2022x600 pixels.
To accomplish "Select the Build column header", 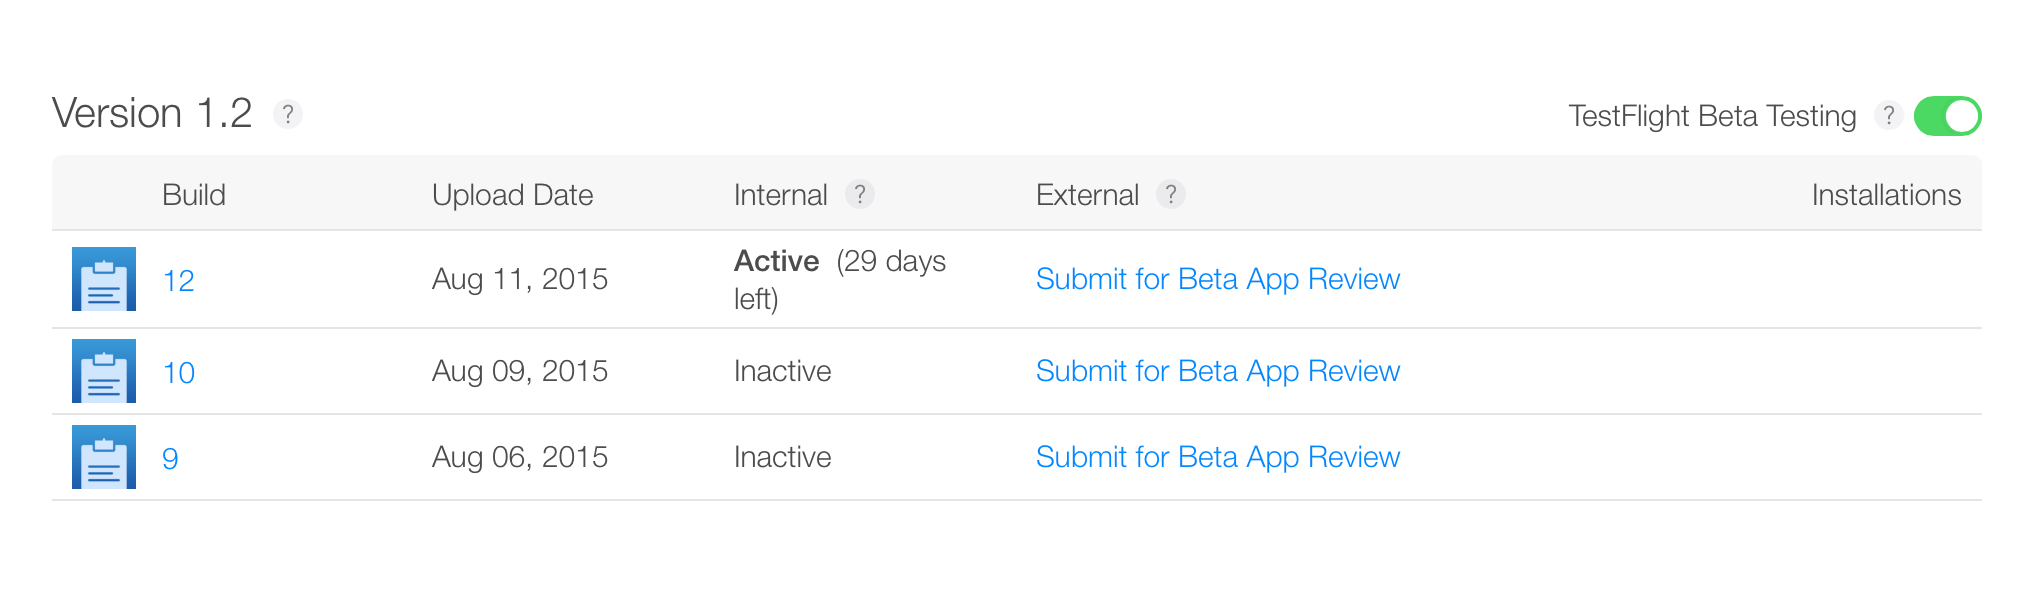I will coord(194,194).
